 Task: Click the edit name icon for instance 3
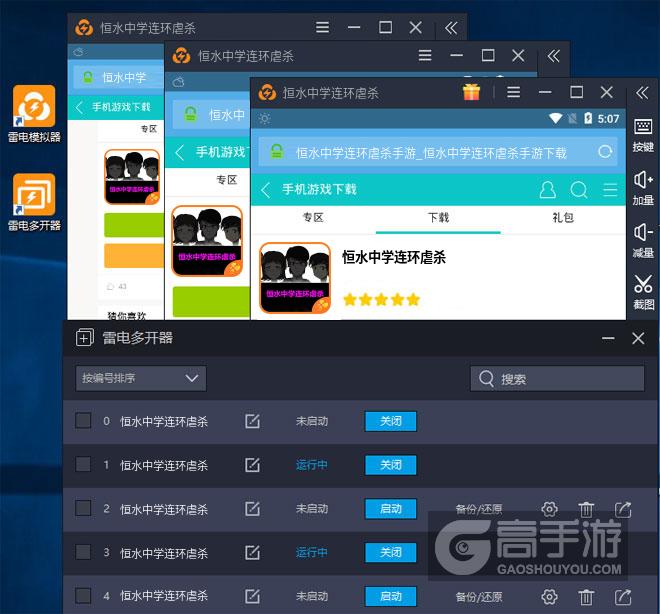coord(252,553)
